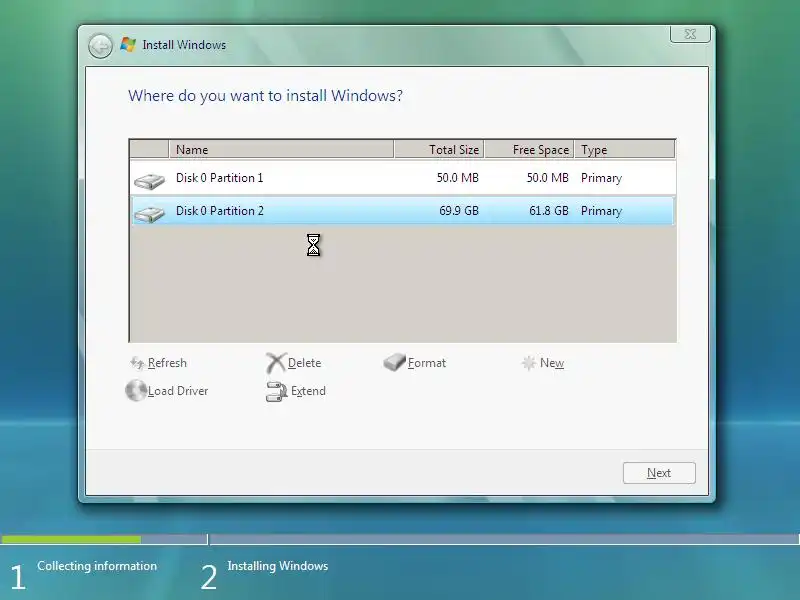Click the 61.8 GB free space cell
The image size is (800, 600).
tap(548, 211)
